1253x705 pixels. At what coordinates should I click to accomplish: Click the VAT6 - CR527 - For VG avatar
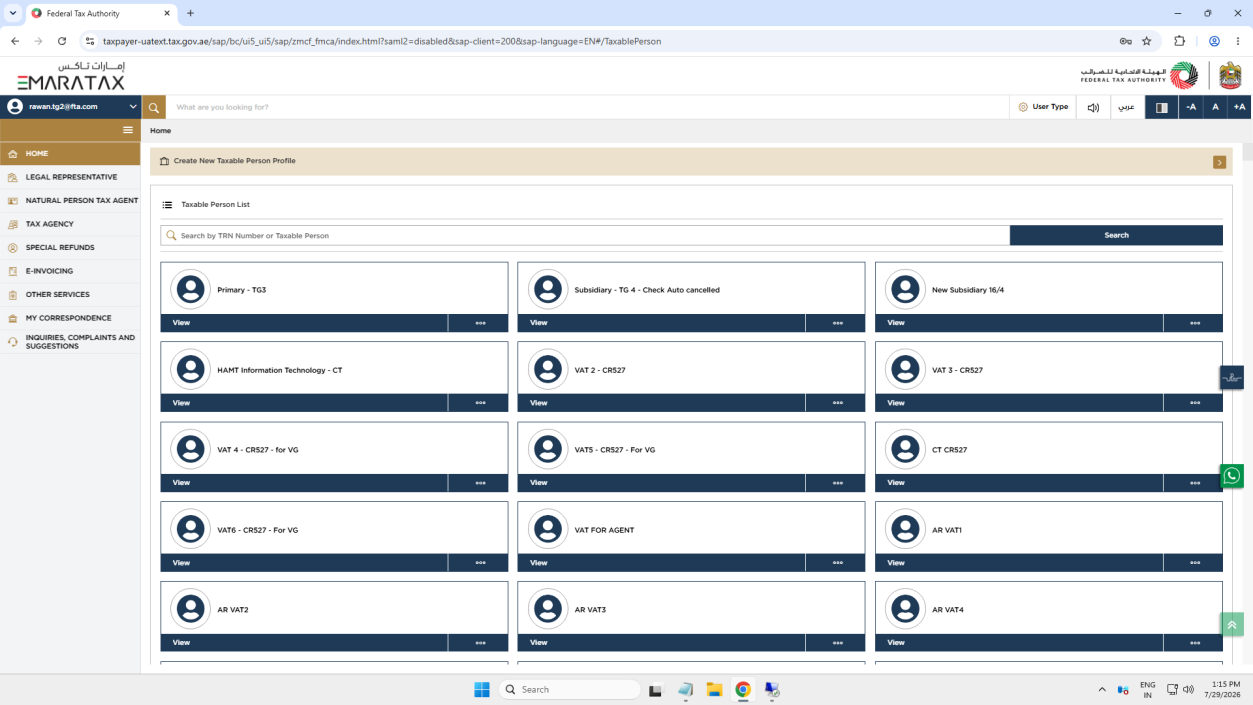click(190, 529)
